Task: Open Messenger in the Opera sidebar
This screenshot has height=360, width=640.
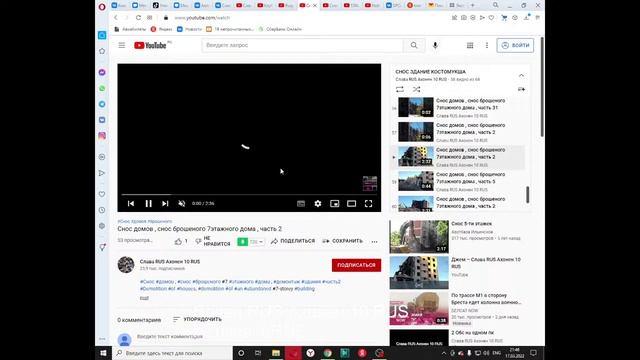Action: 102,72
